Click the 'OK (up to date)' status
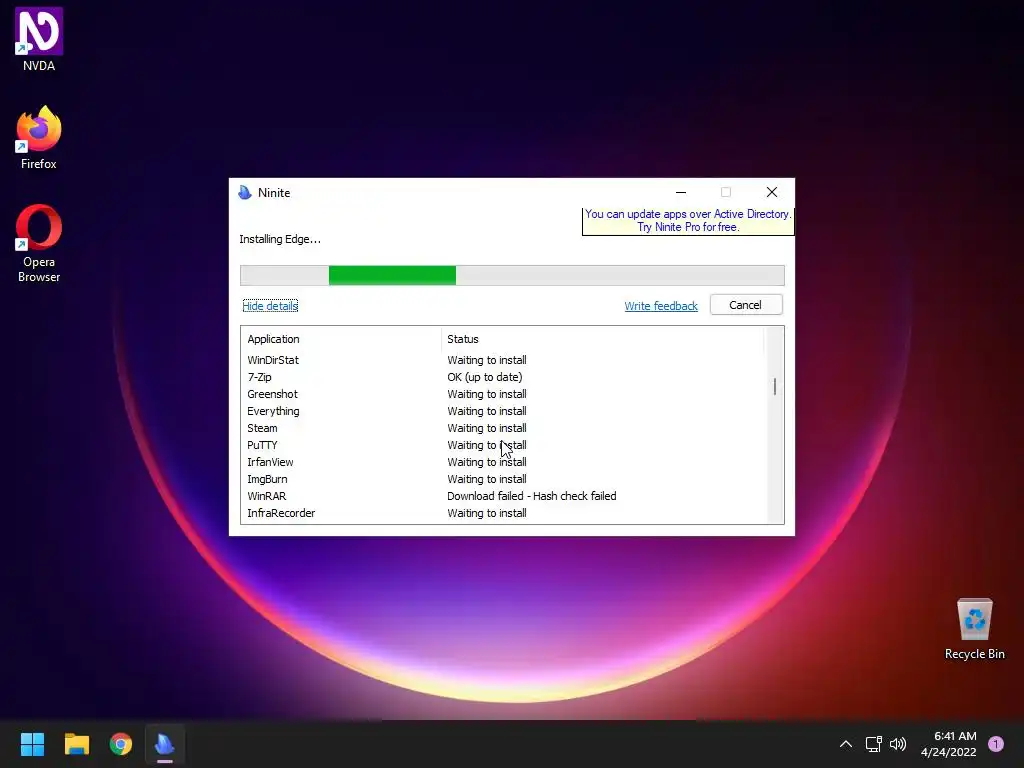This screenshot has width=1024, height=768. 485,377
